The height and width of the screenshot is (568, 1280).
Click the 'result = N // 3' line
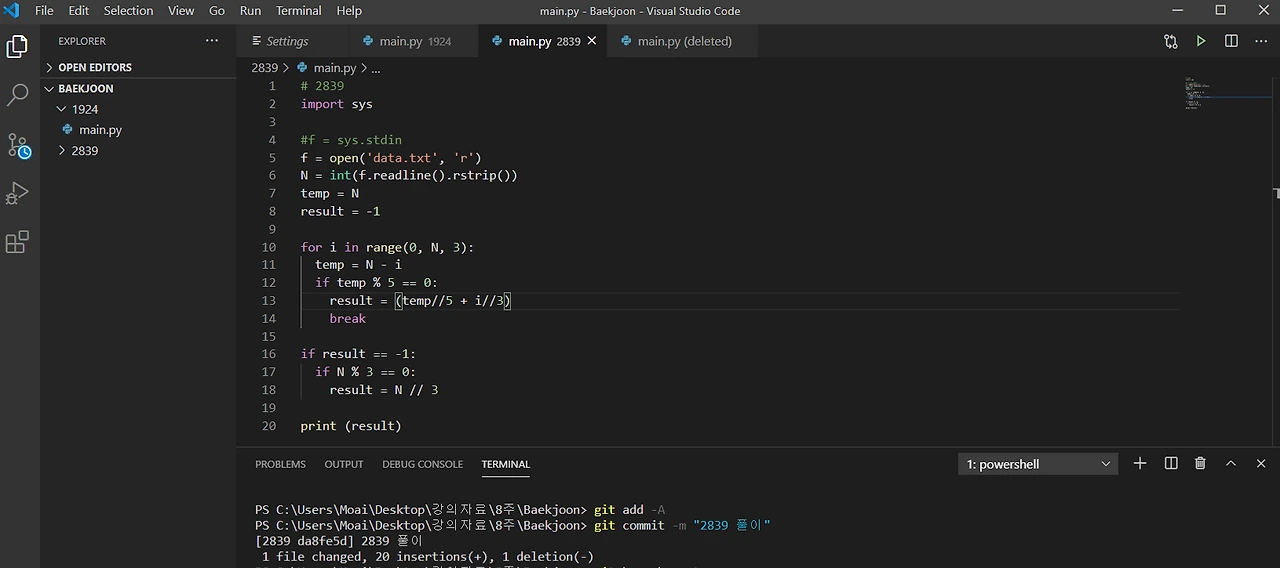[x=383, y=390]
